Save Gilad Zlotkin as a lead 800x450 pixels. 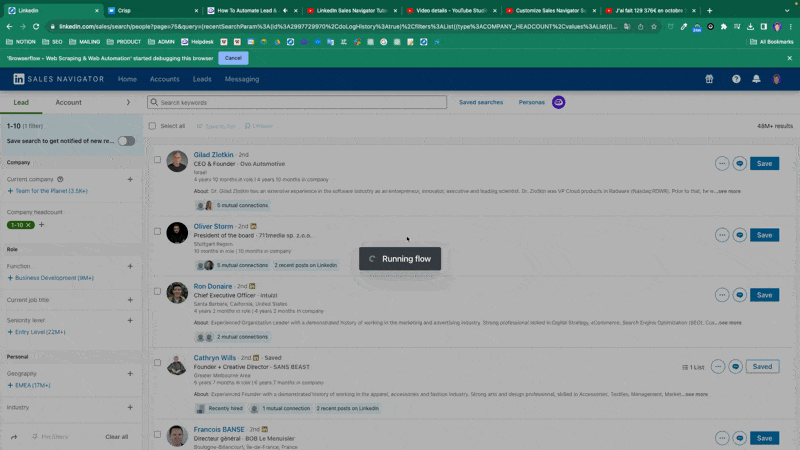pyautogui.click(x=764, y=163)
